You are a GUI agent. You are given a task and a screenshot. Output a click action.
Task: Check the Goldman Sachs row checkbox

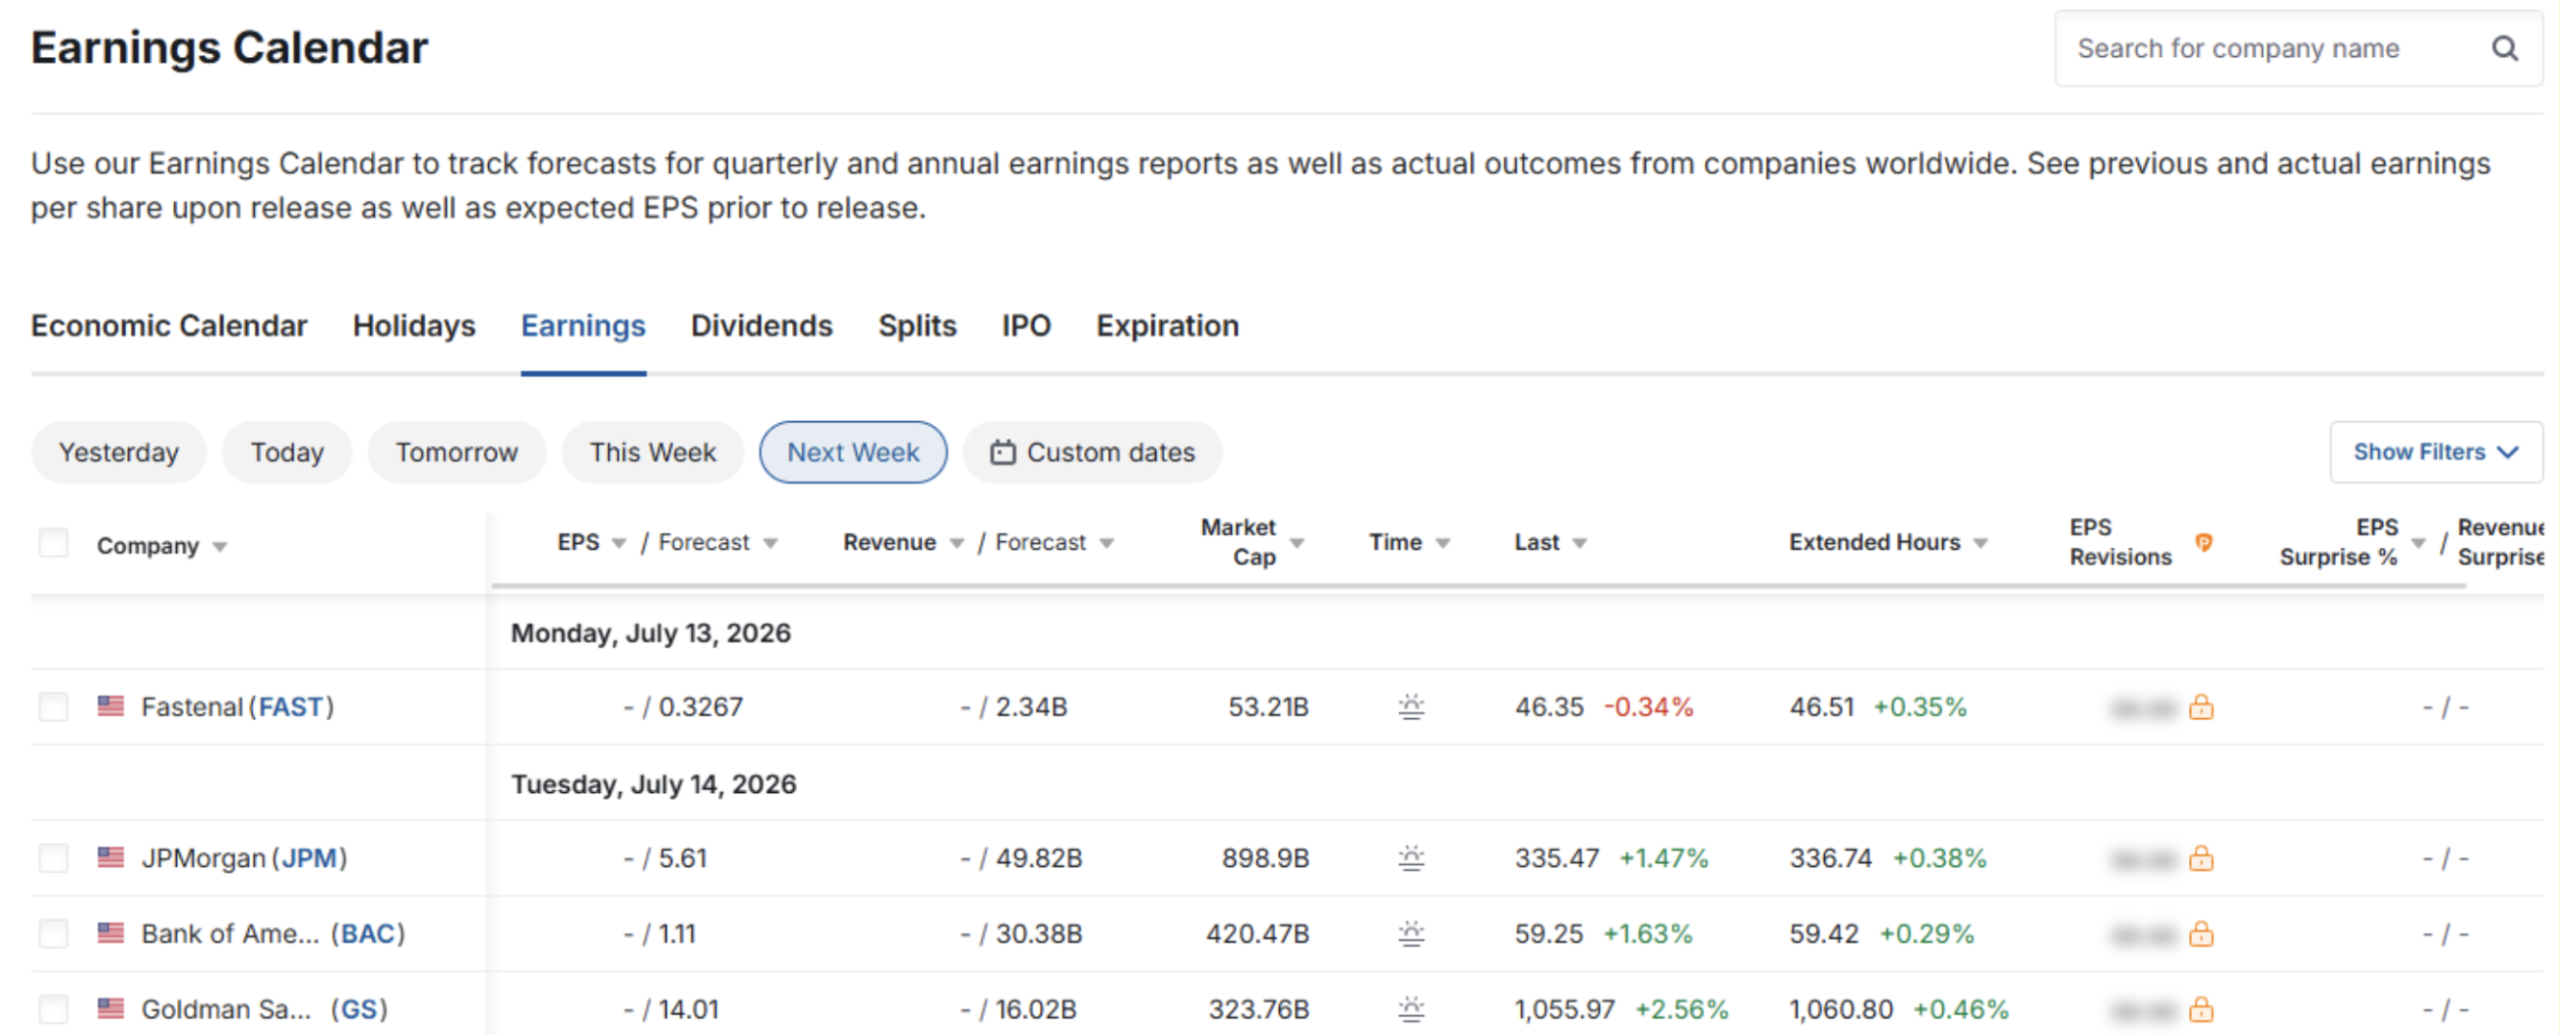click(x=53, y=1009)
